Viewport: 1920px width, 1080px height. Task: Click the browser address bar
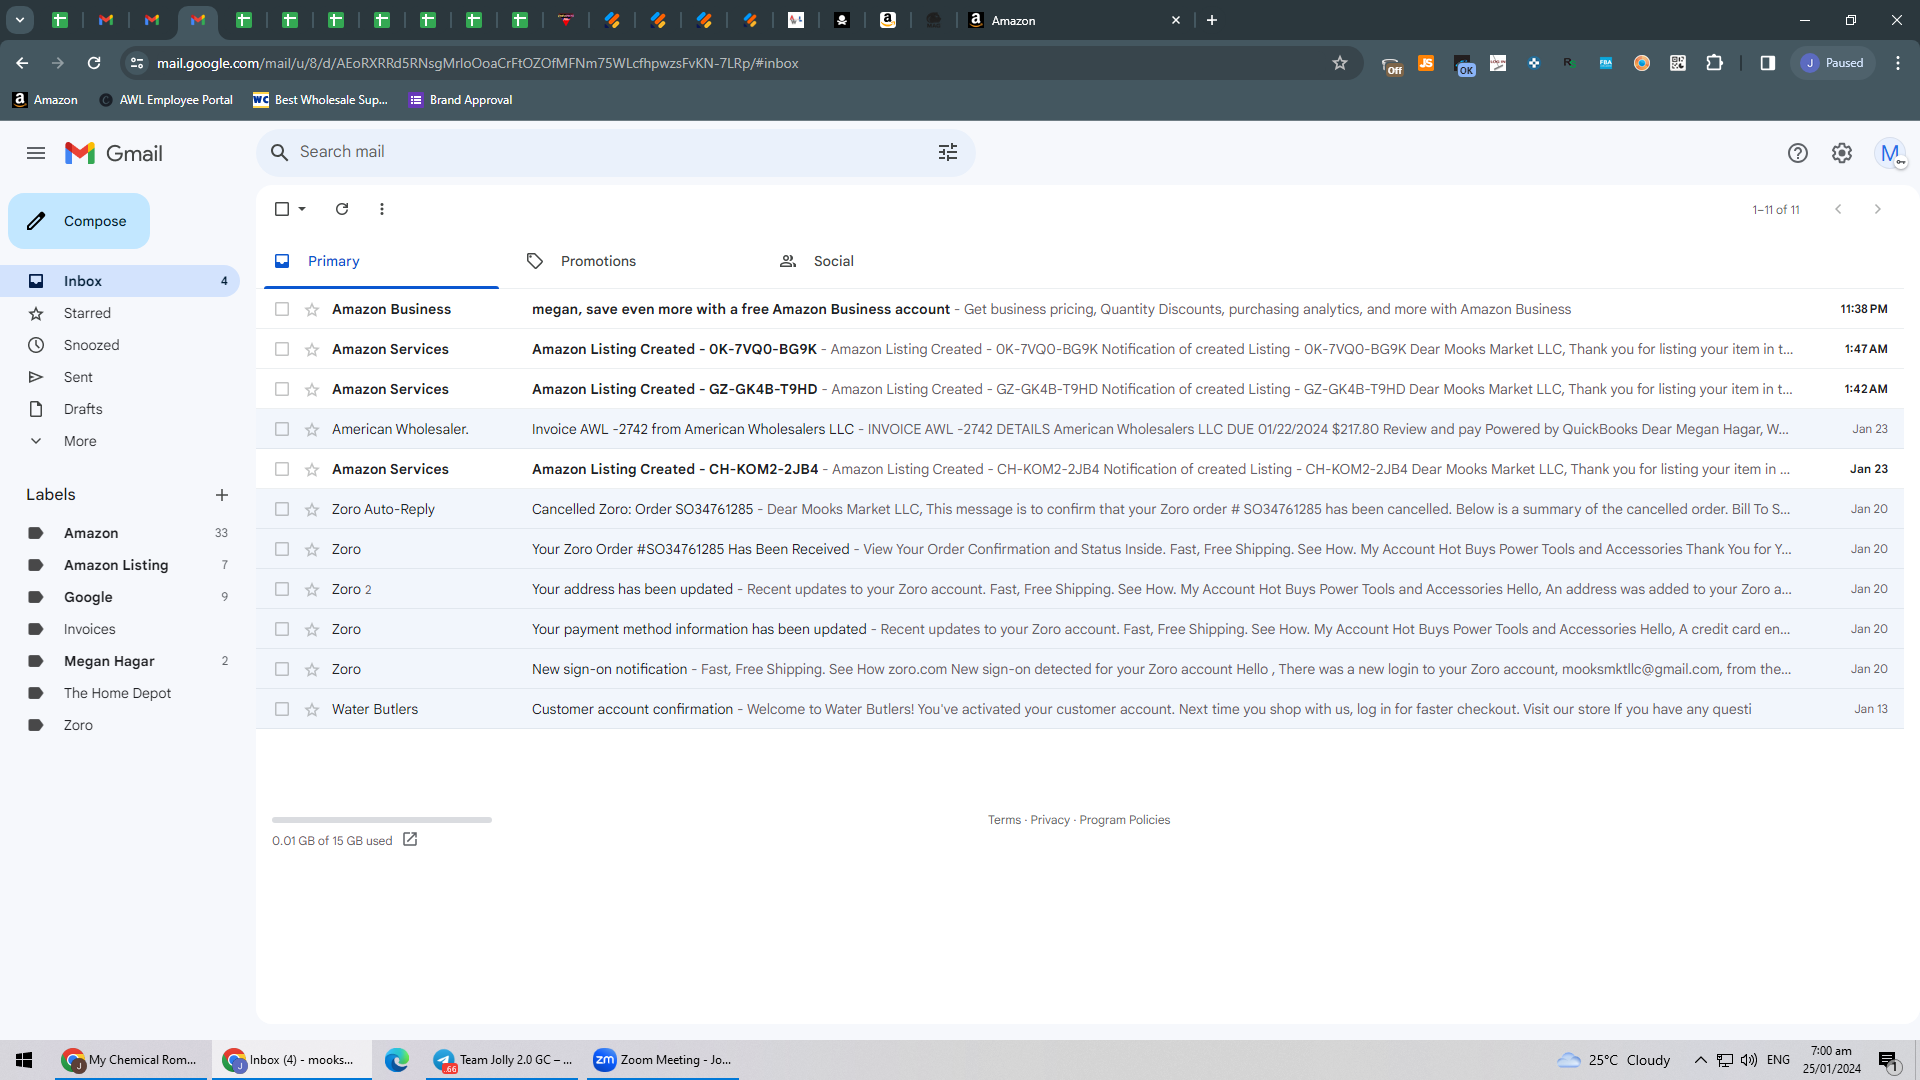740,63
